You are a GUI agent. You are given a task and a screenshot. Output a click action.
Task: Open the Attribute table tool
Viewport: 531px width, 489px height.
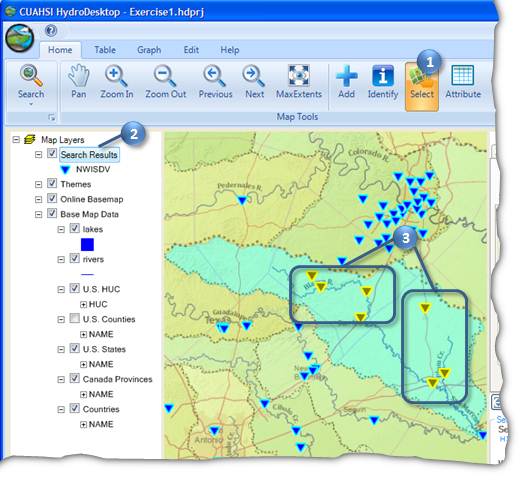(463, 81)
